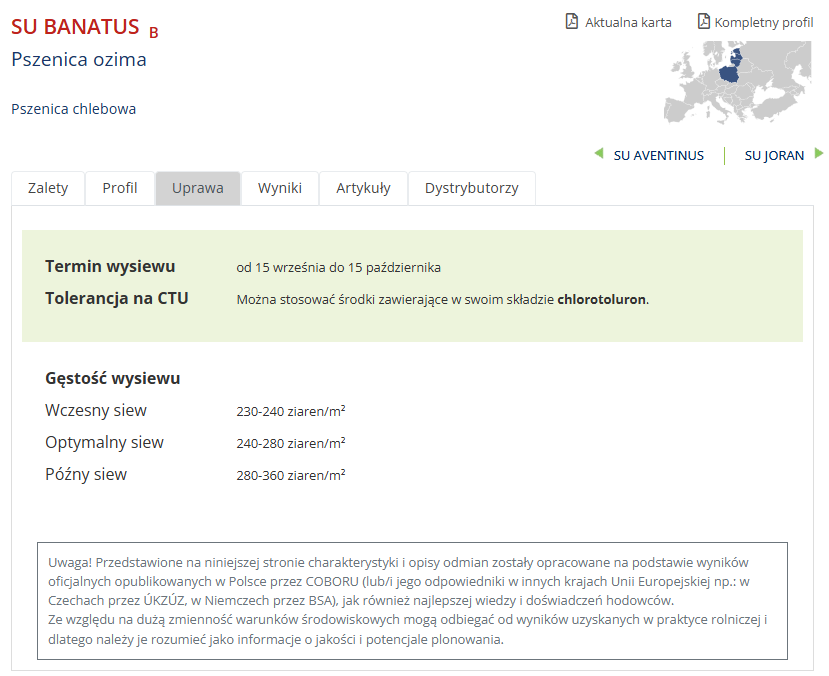Click the PDF icon beside Aktualna karta
This screenshot has width=829, height=676.
572,21
